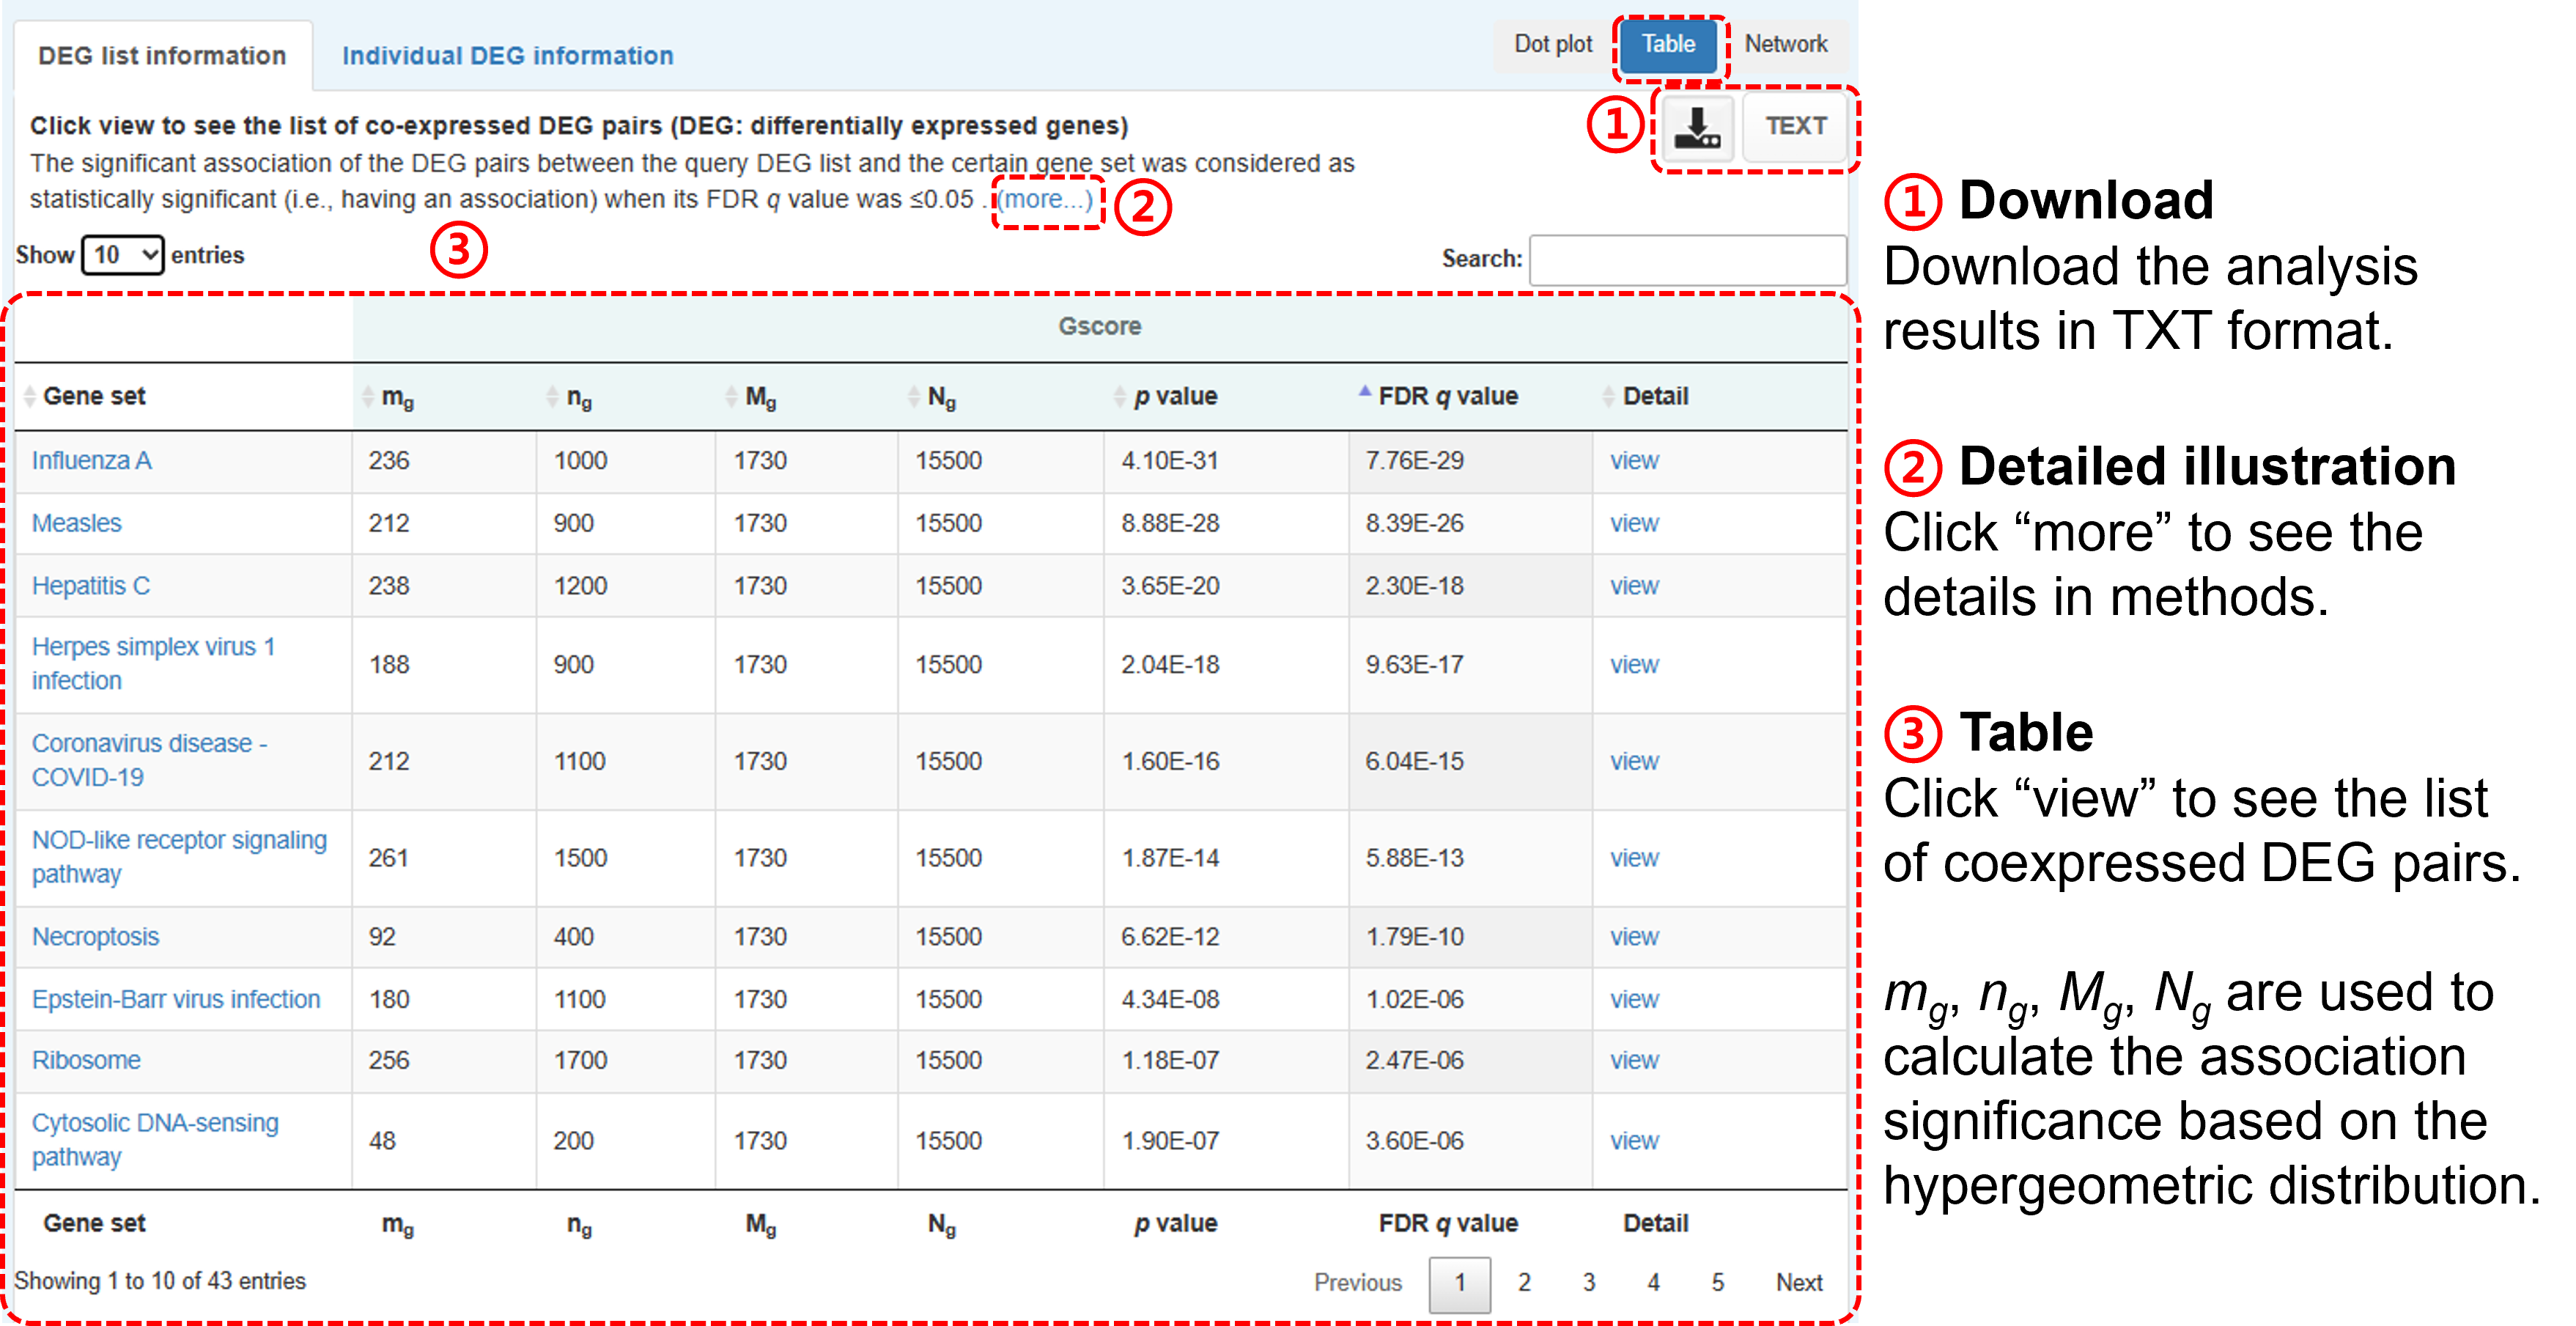The height and width of the screenshot is (1326, 2576).
Task: Click view for Herpes simplex virus row
Action: tap(1634, 665)
